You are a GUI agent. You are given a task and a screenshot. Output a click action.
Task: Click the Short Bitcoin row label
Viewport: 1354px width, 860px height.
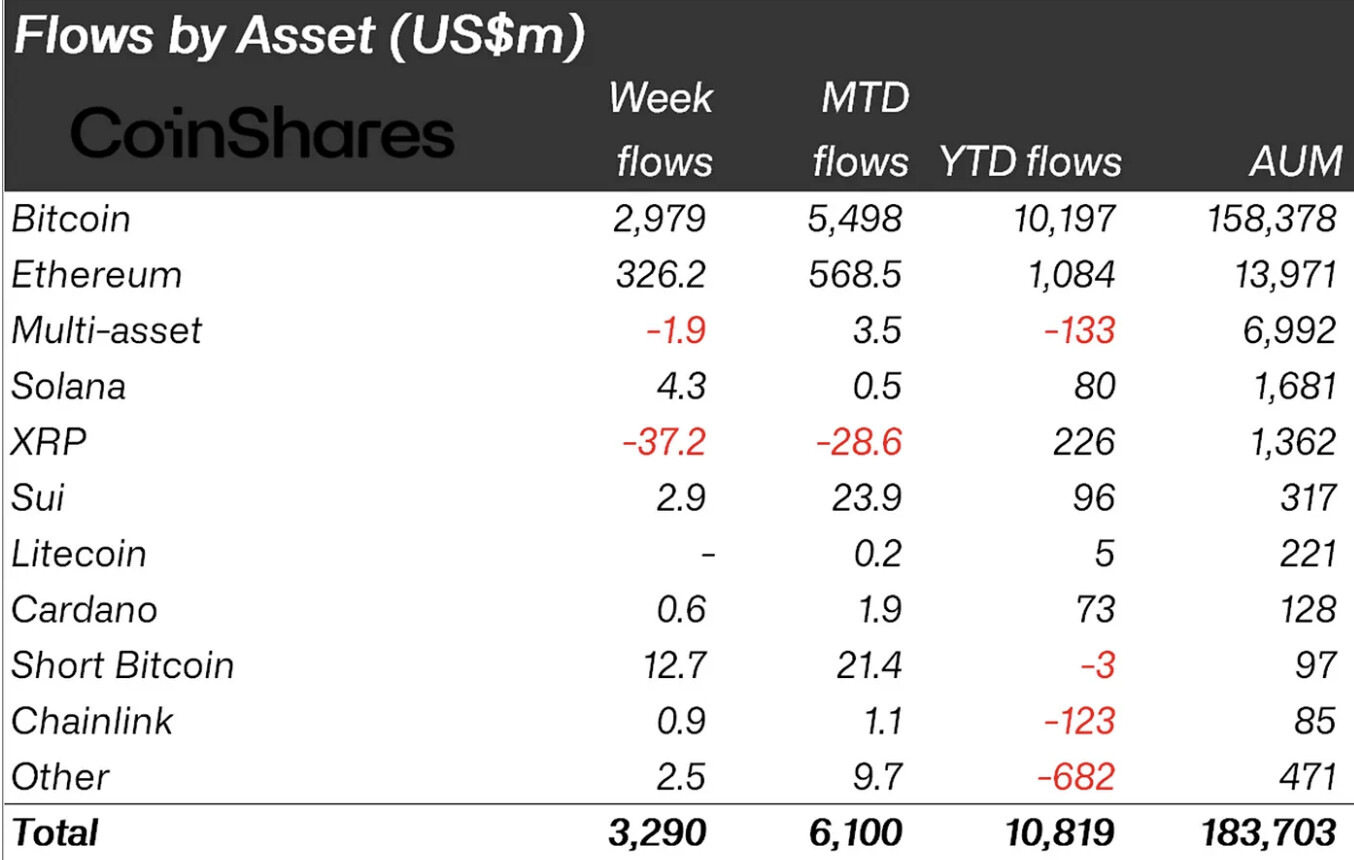point(123,665)
